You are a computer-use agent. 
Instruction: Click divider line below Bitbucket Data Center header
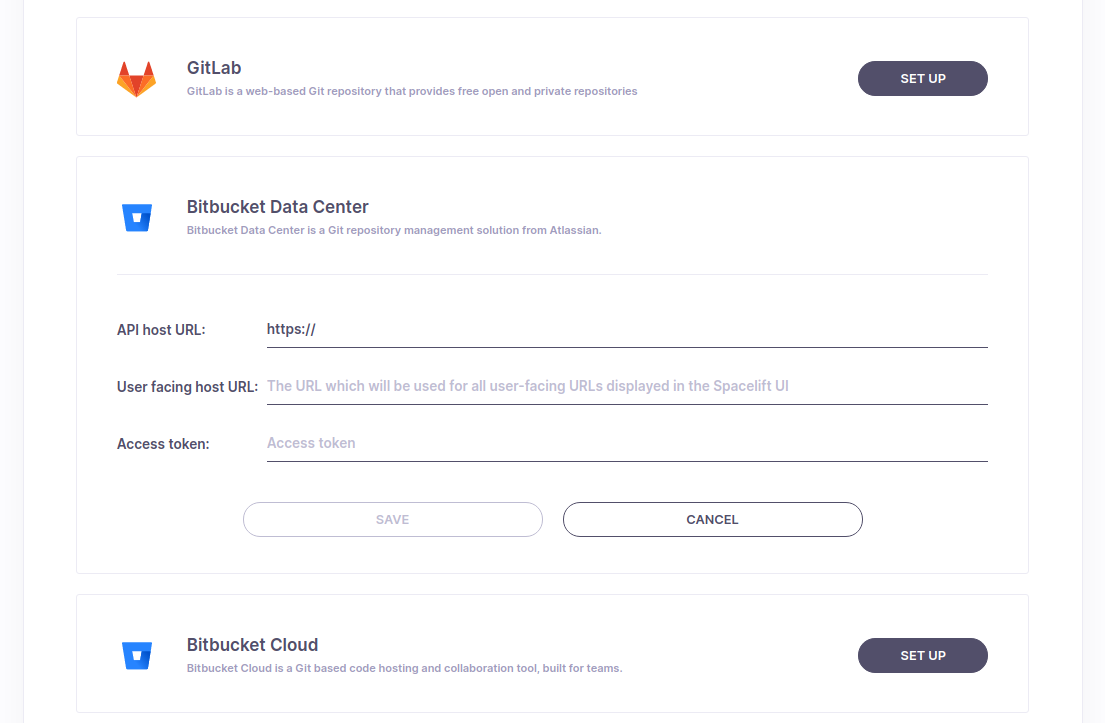(552, 274)
